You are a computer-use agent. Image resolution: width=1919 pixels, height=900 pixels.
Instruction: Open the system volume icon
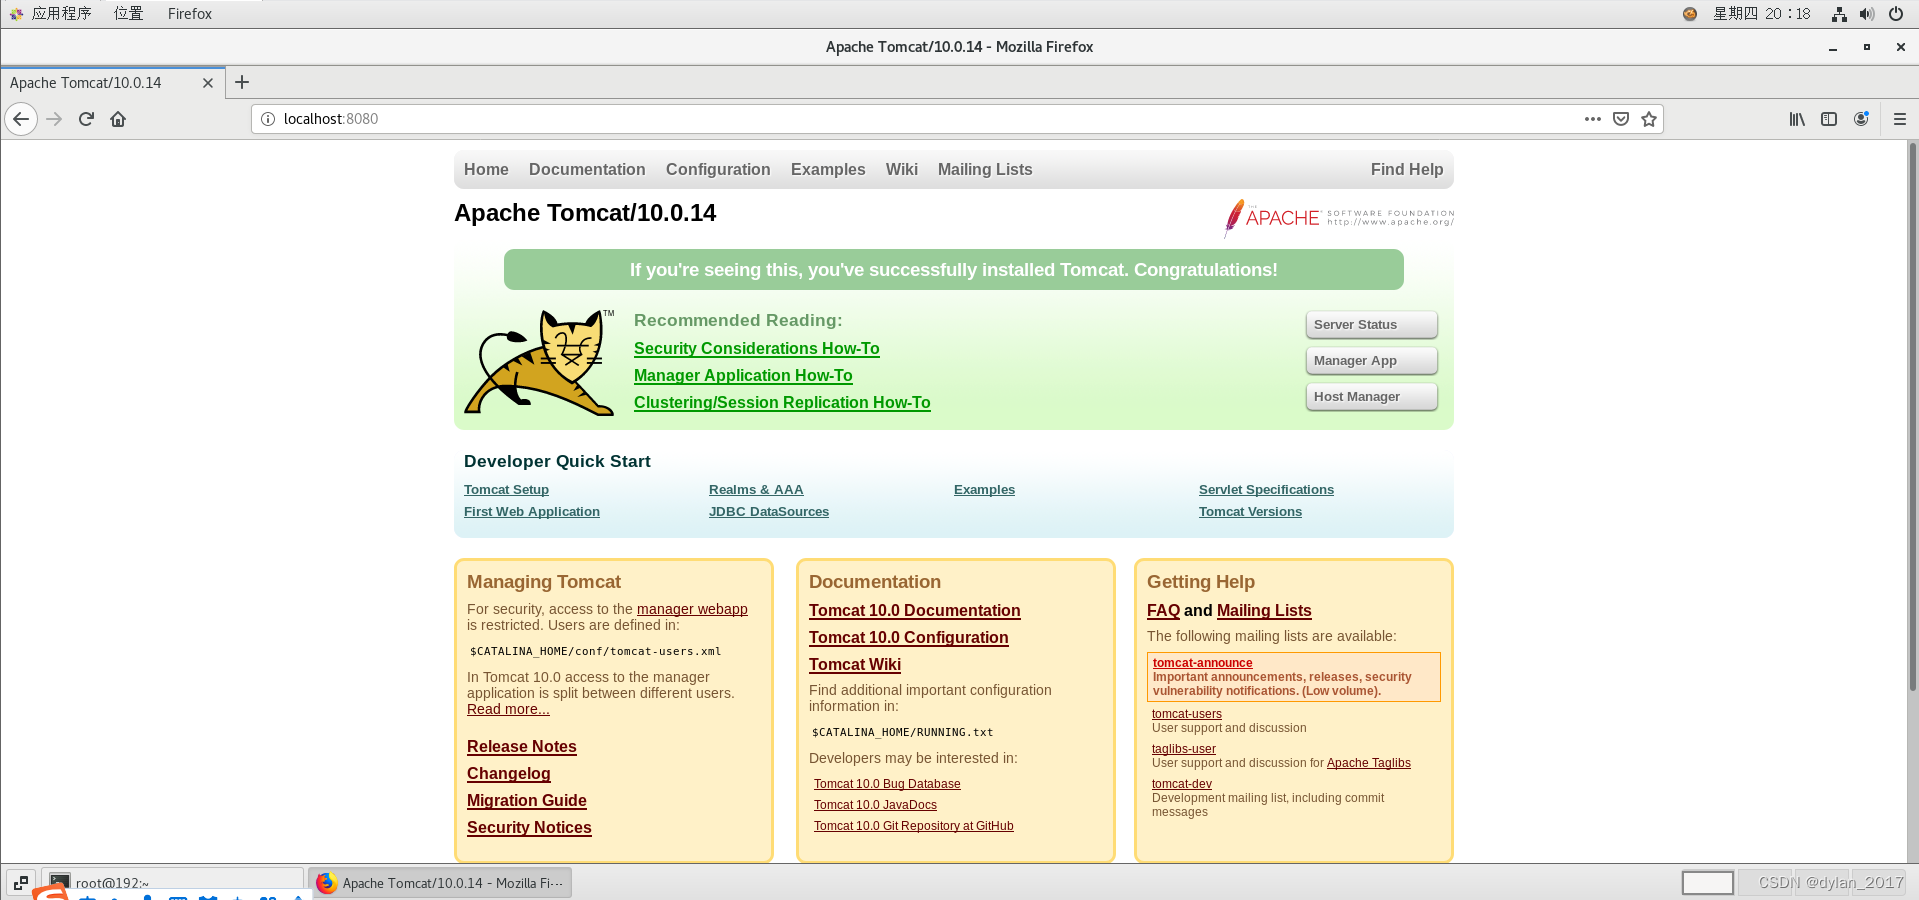pyautogui.click(x=1867, y=14)
